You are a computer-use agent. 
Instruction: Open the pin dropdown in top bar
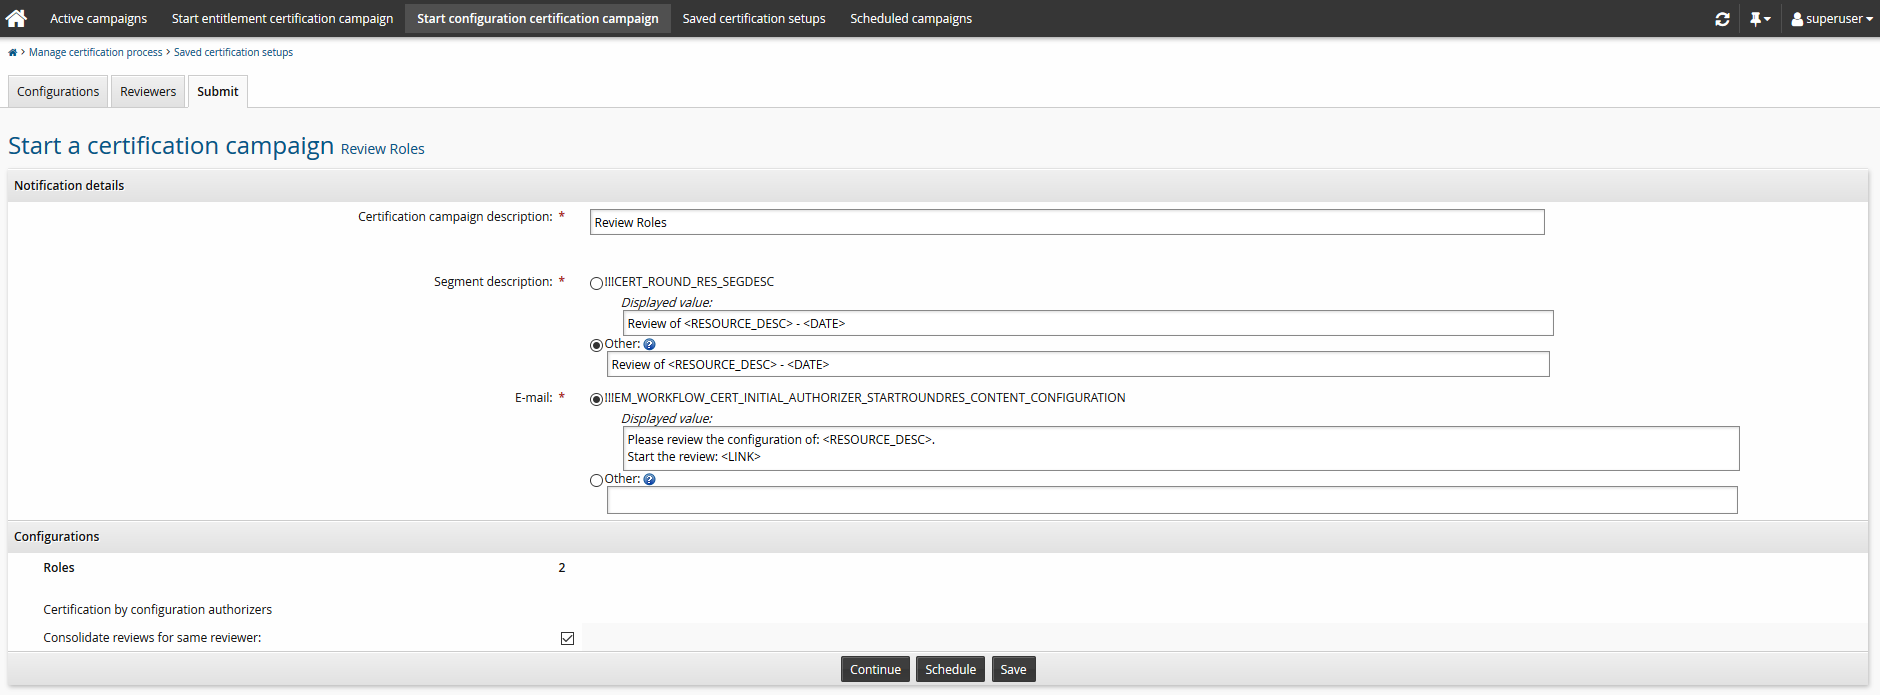tap(1759, 19)
